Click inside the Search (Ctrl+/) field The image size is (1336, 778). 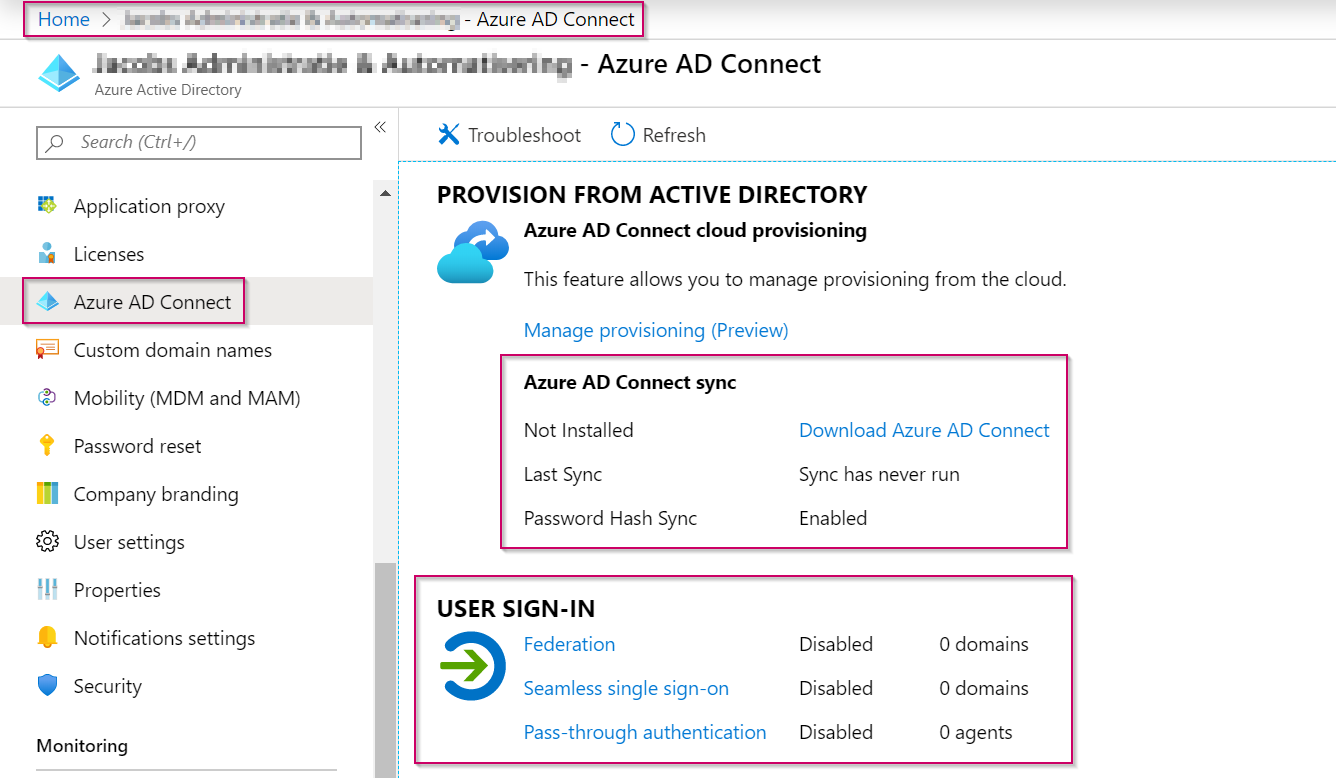click(x=198, y=142)
